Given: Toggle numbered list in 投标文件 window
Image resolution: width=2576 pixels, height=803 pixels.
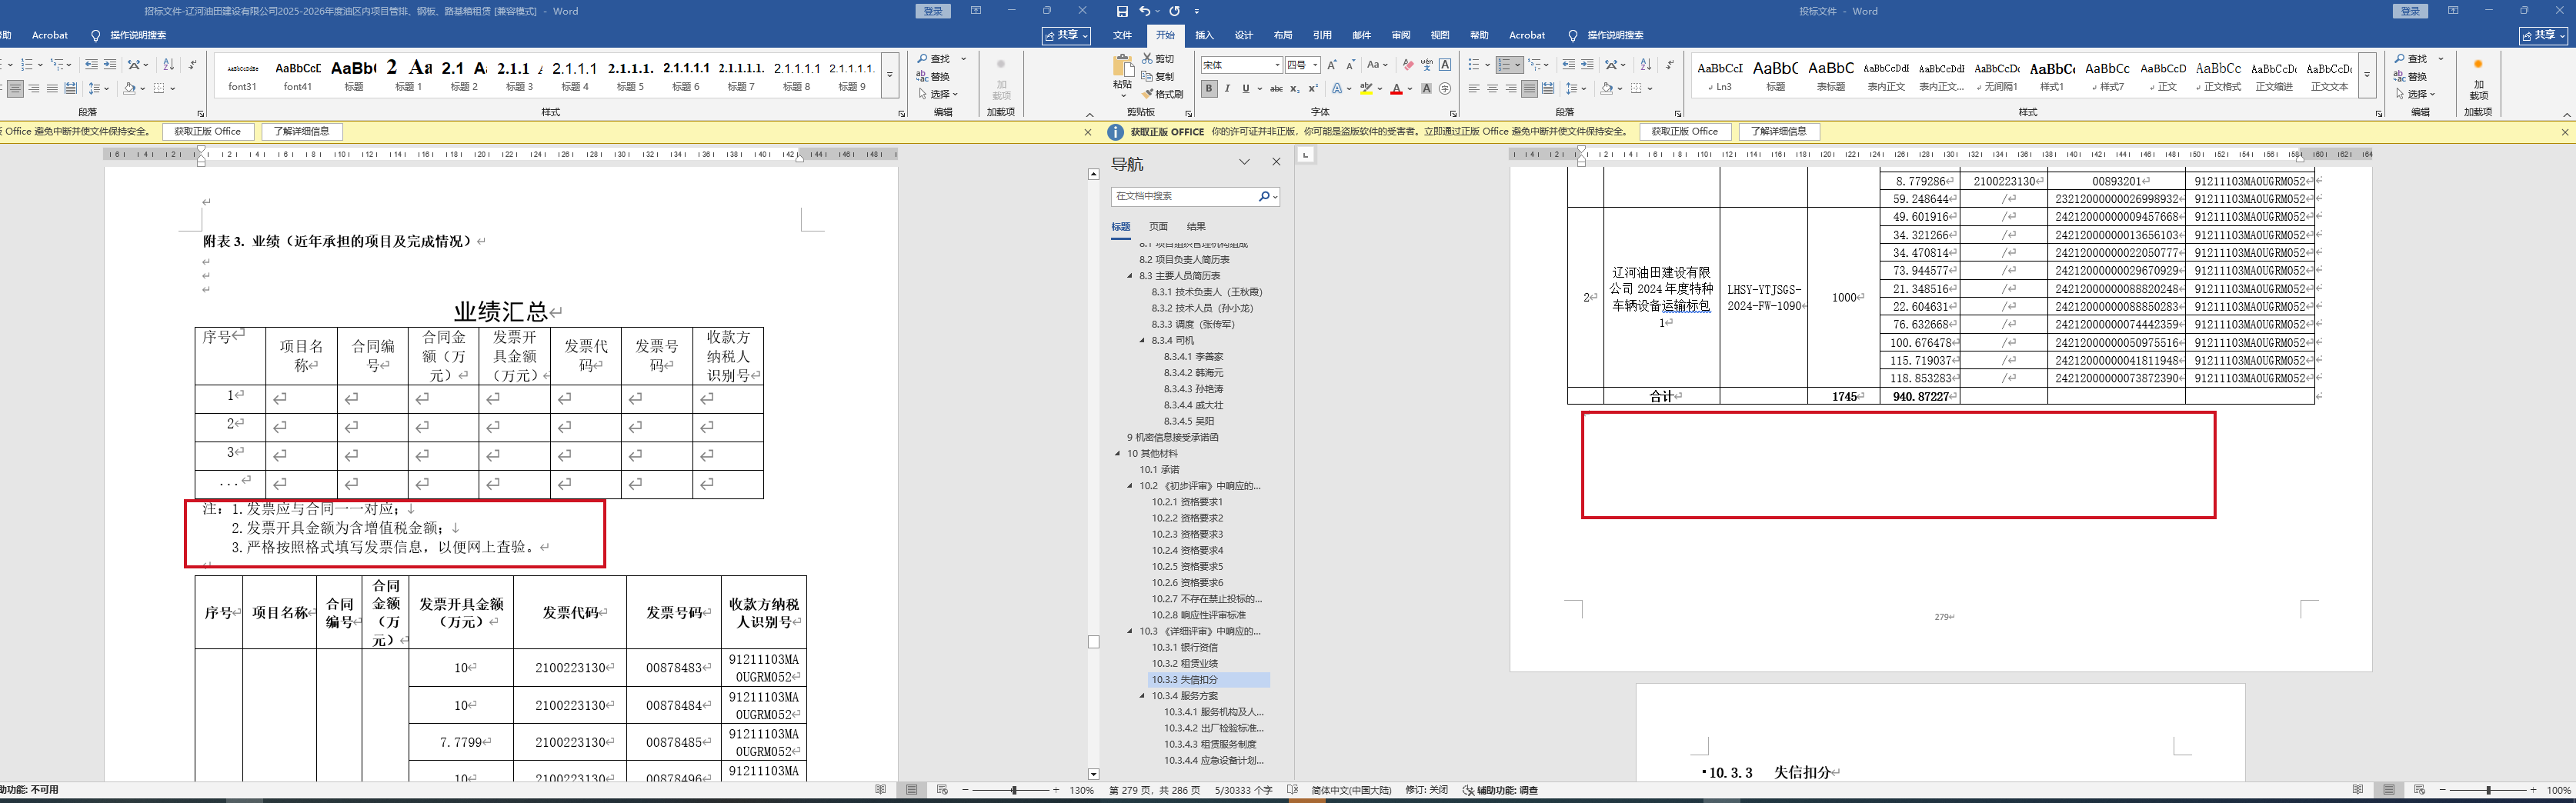Looking at the screenshot, I should pos(1503,65).
